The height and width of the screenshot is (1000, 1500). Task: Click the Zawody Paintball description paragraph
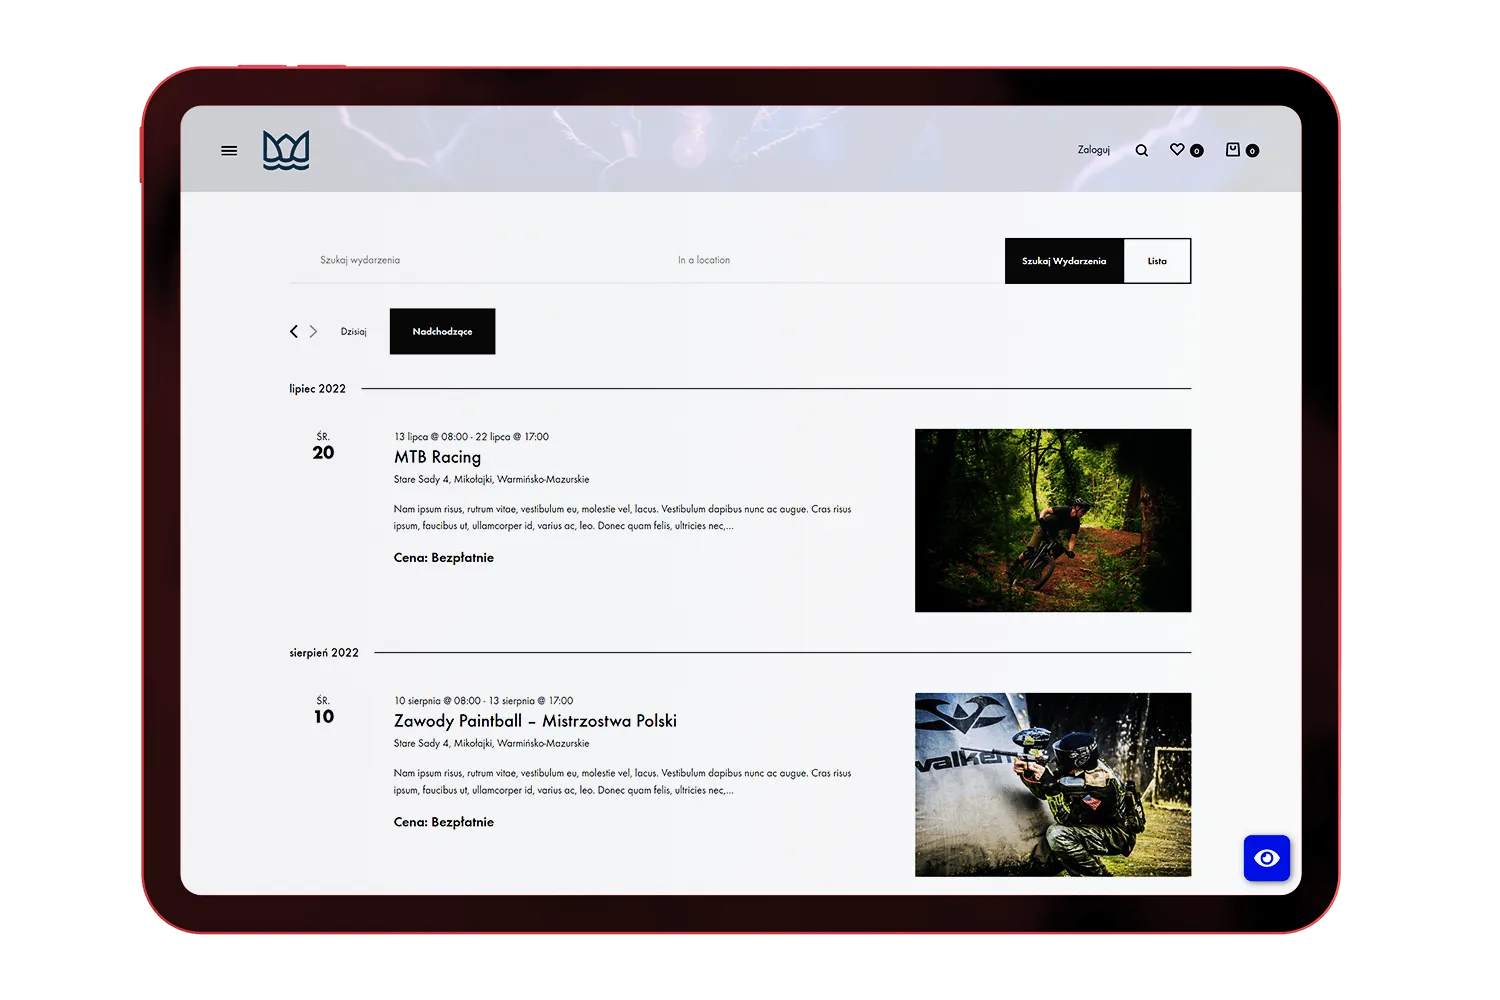pos(622,782)
